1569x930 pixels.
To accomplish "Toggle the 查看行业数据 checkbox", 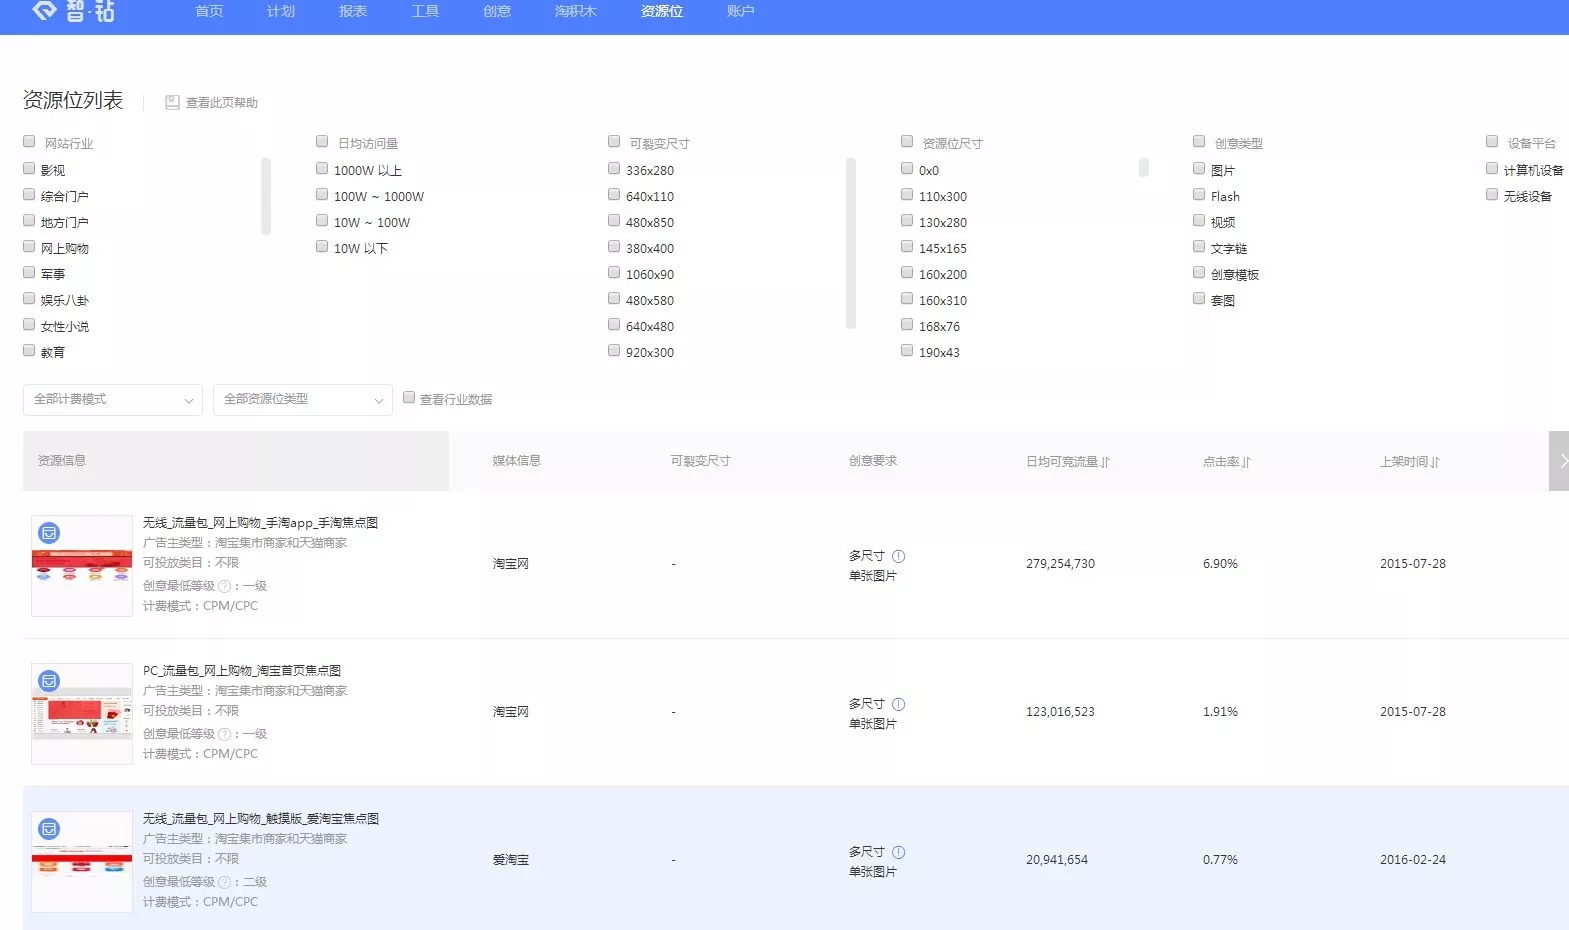I will point(409,398).
